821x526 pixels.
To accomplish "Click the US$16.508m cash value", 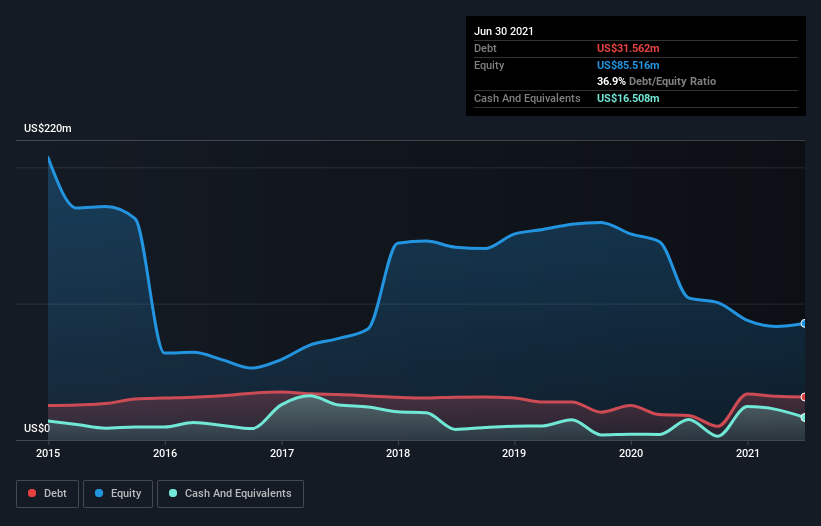I will pos(628,98).
